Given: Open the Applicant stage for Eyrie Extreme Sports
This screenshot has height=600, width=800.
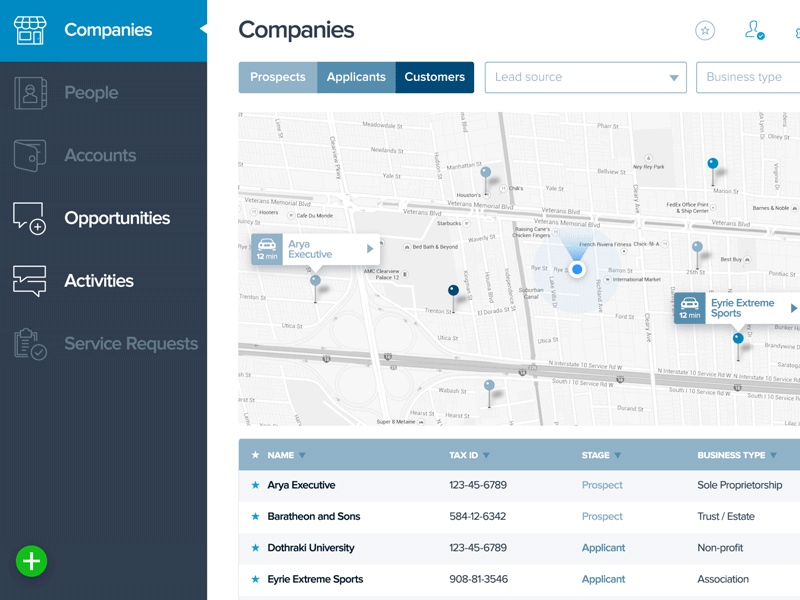Looking at the screenshot, I should [603, 579].
